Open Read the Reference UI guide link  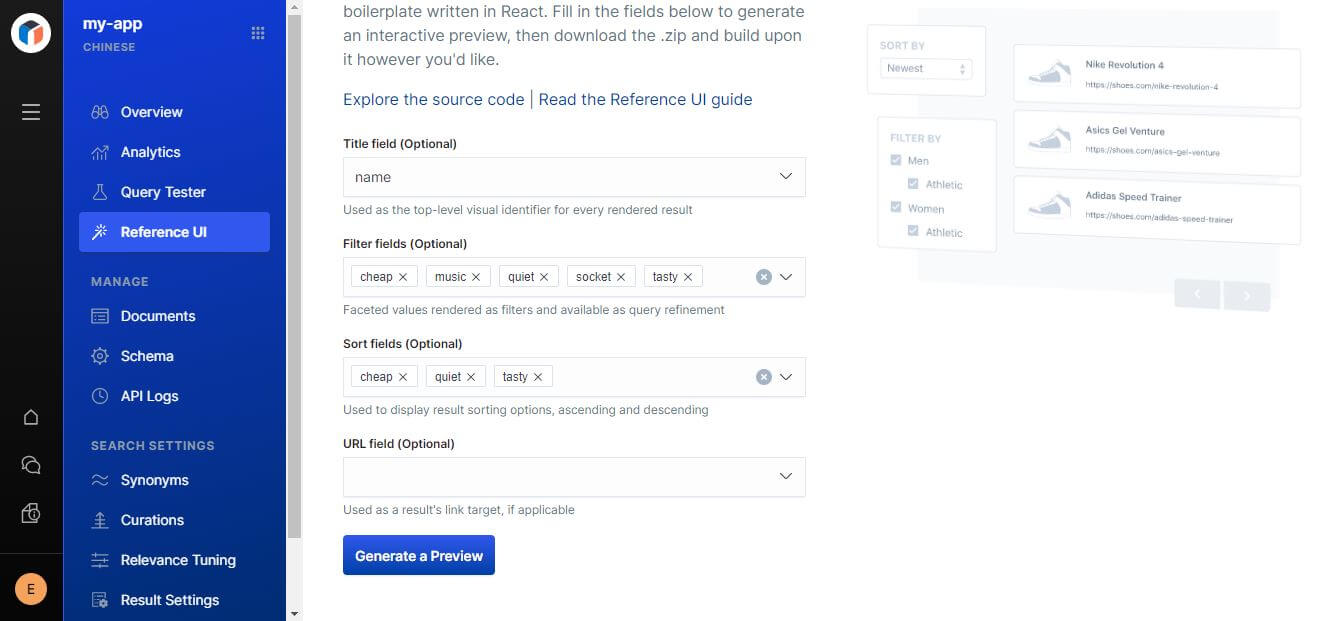[645, 99]
